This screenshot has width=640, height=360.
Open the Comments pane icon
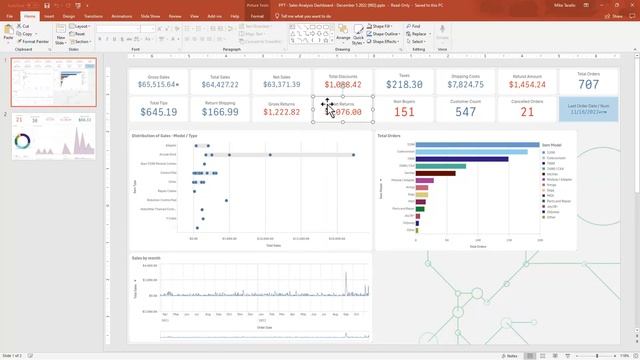pyautogui.click(x=632, y=16)
